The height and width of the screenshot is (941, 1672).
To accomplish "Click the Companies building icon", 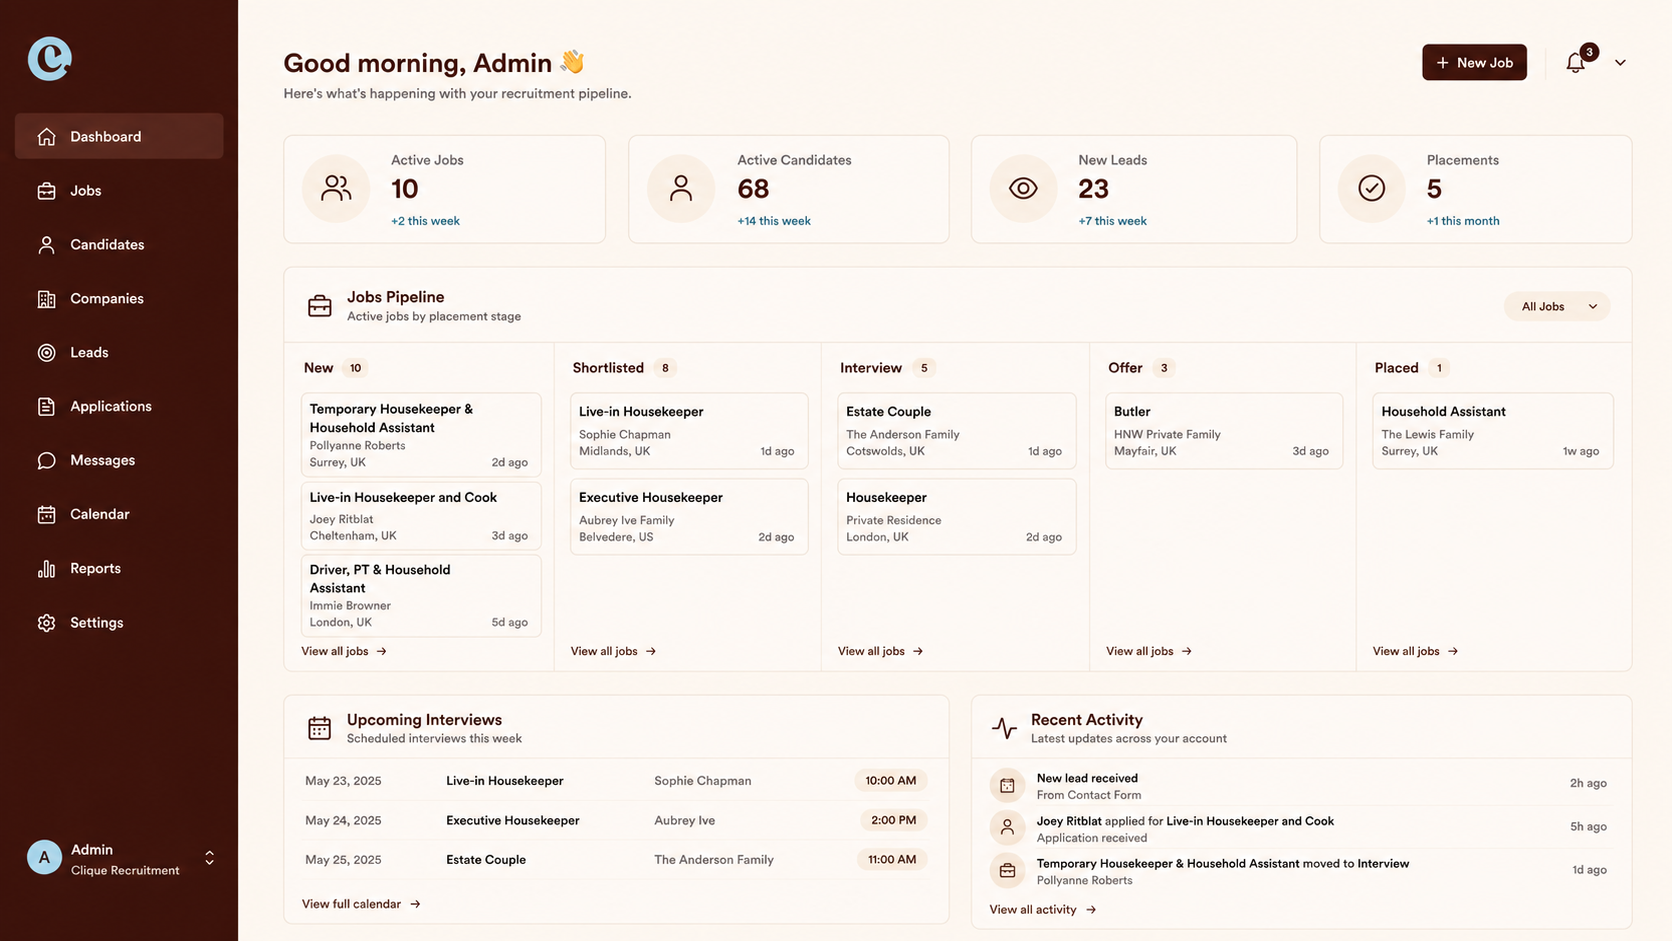I will pyautogui.click(x=46, y=298).
